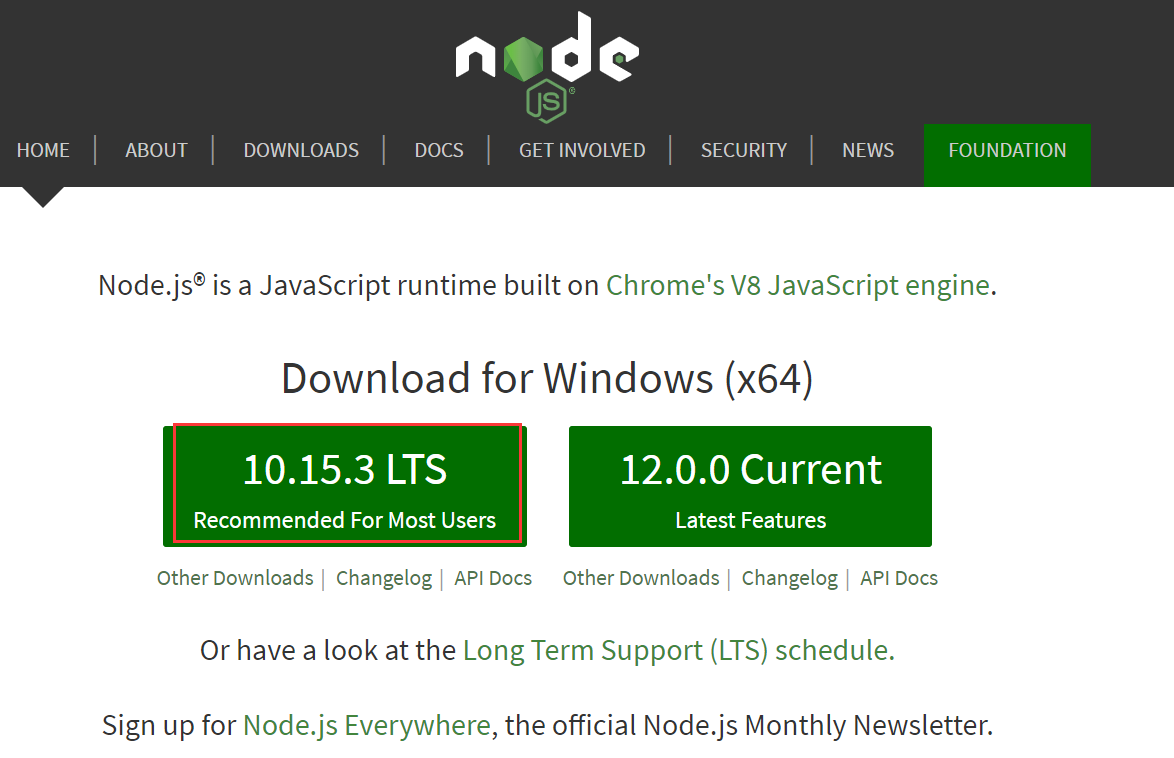1174x758 pixels.
Task: Sign up via Node.js Everywhere link
Action: click(367, 725)
